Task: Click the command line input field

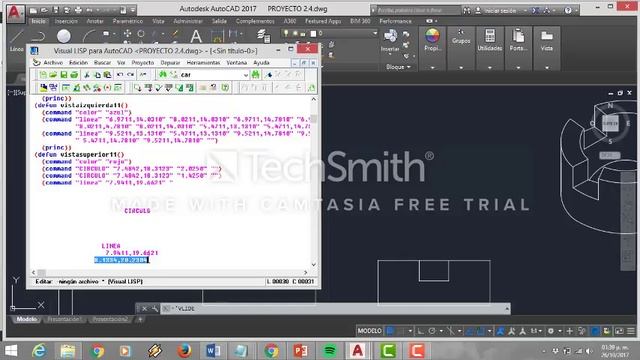Action: 335,309
